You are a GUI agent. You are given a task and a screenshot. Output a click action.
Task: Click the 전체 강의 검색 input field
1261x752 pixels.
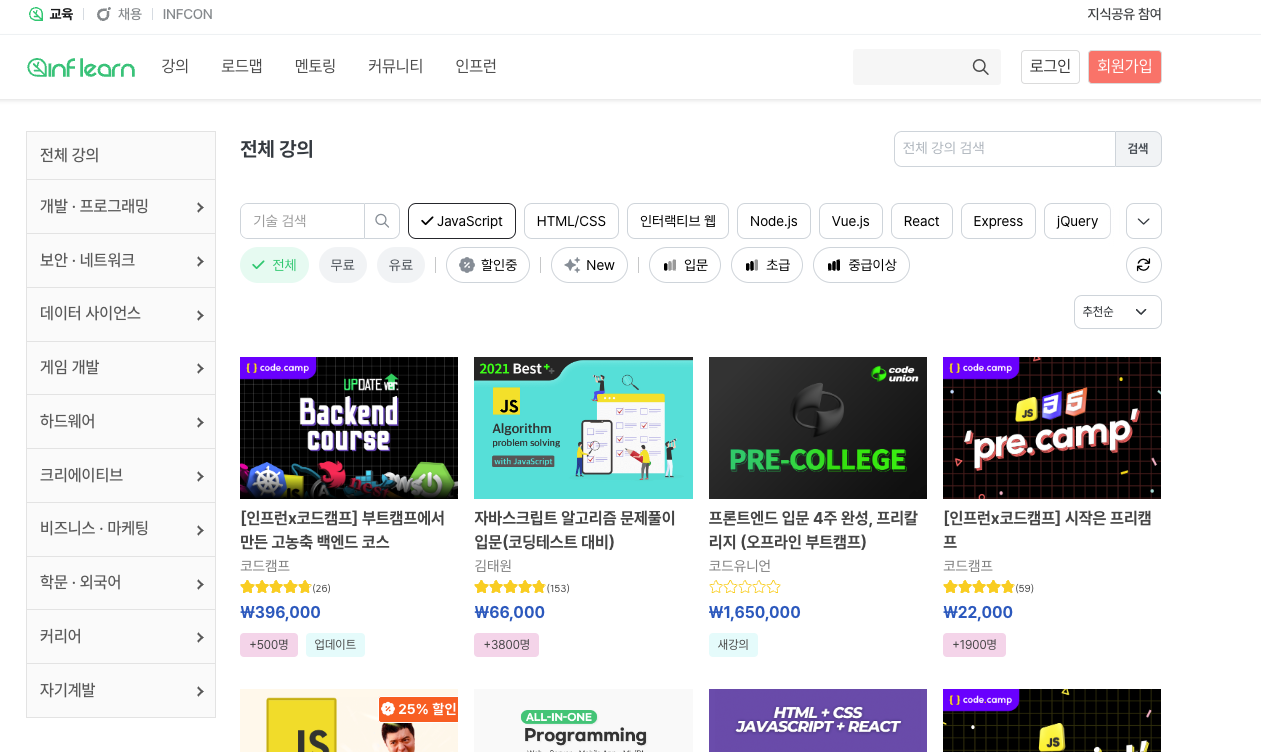click(1005, 148)
